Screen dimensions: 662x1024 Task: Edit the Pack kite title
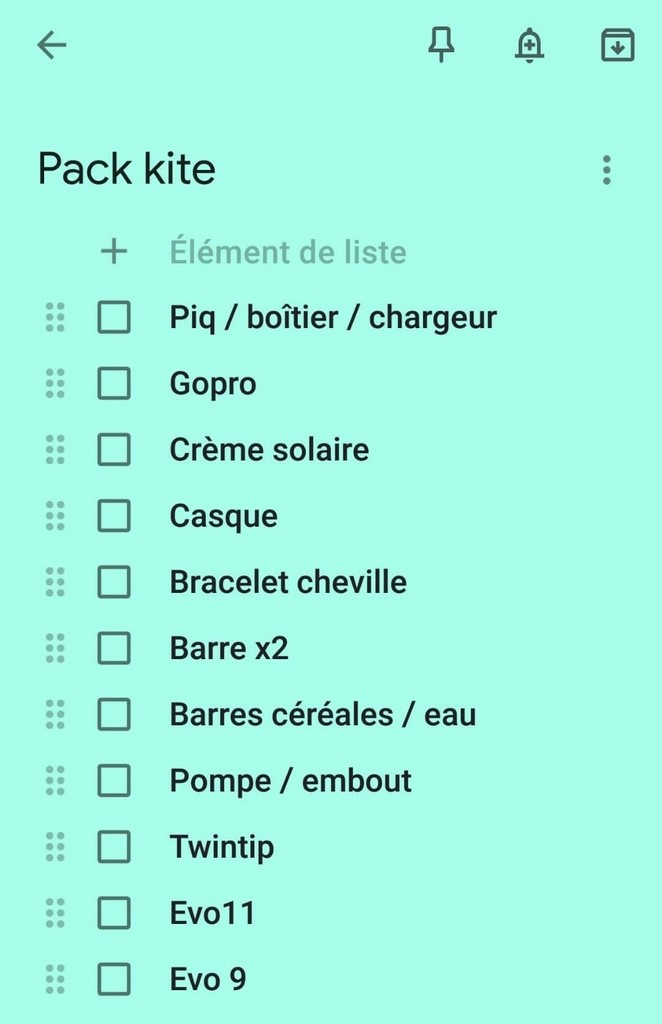tap(127, 170)
